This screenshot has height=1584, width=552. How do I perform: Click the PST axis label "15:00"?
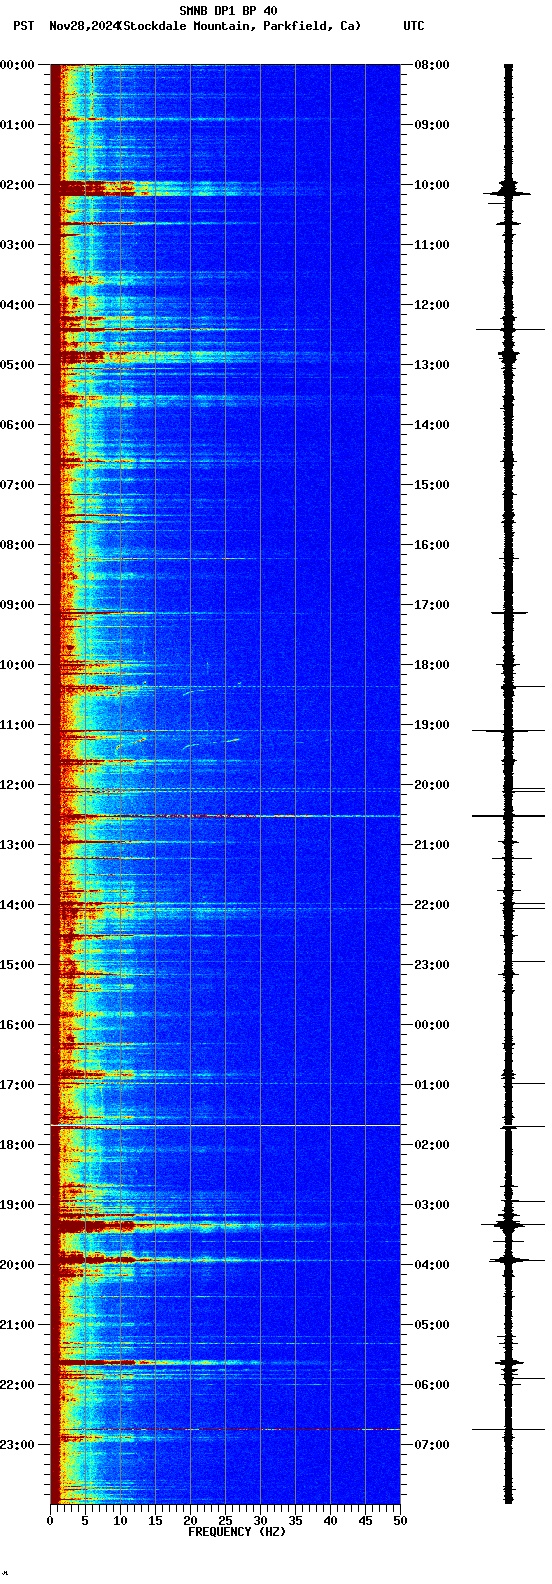(17, 965)
